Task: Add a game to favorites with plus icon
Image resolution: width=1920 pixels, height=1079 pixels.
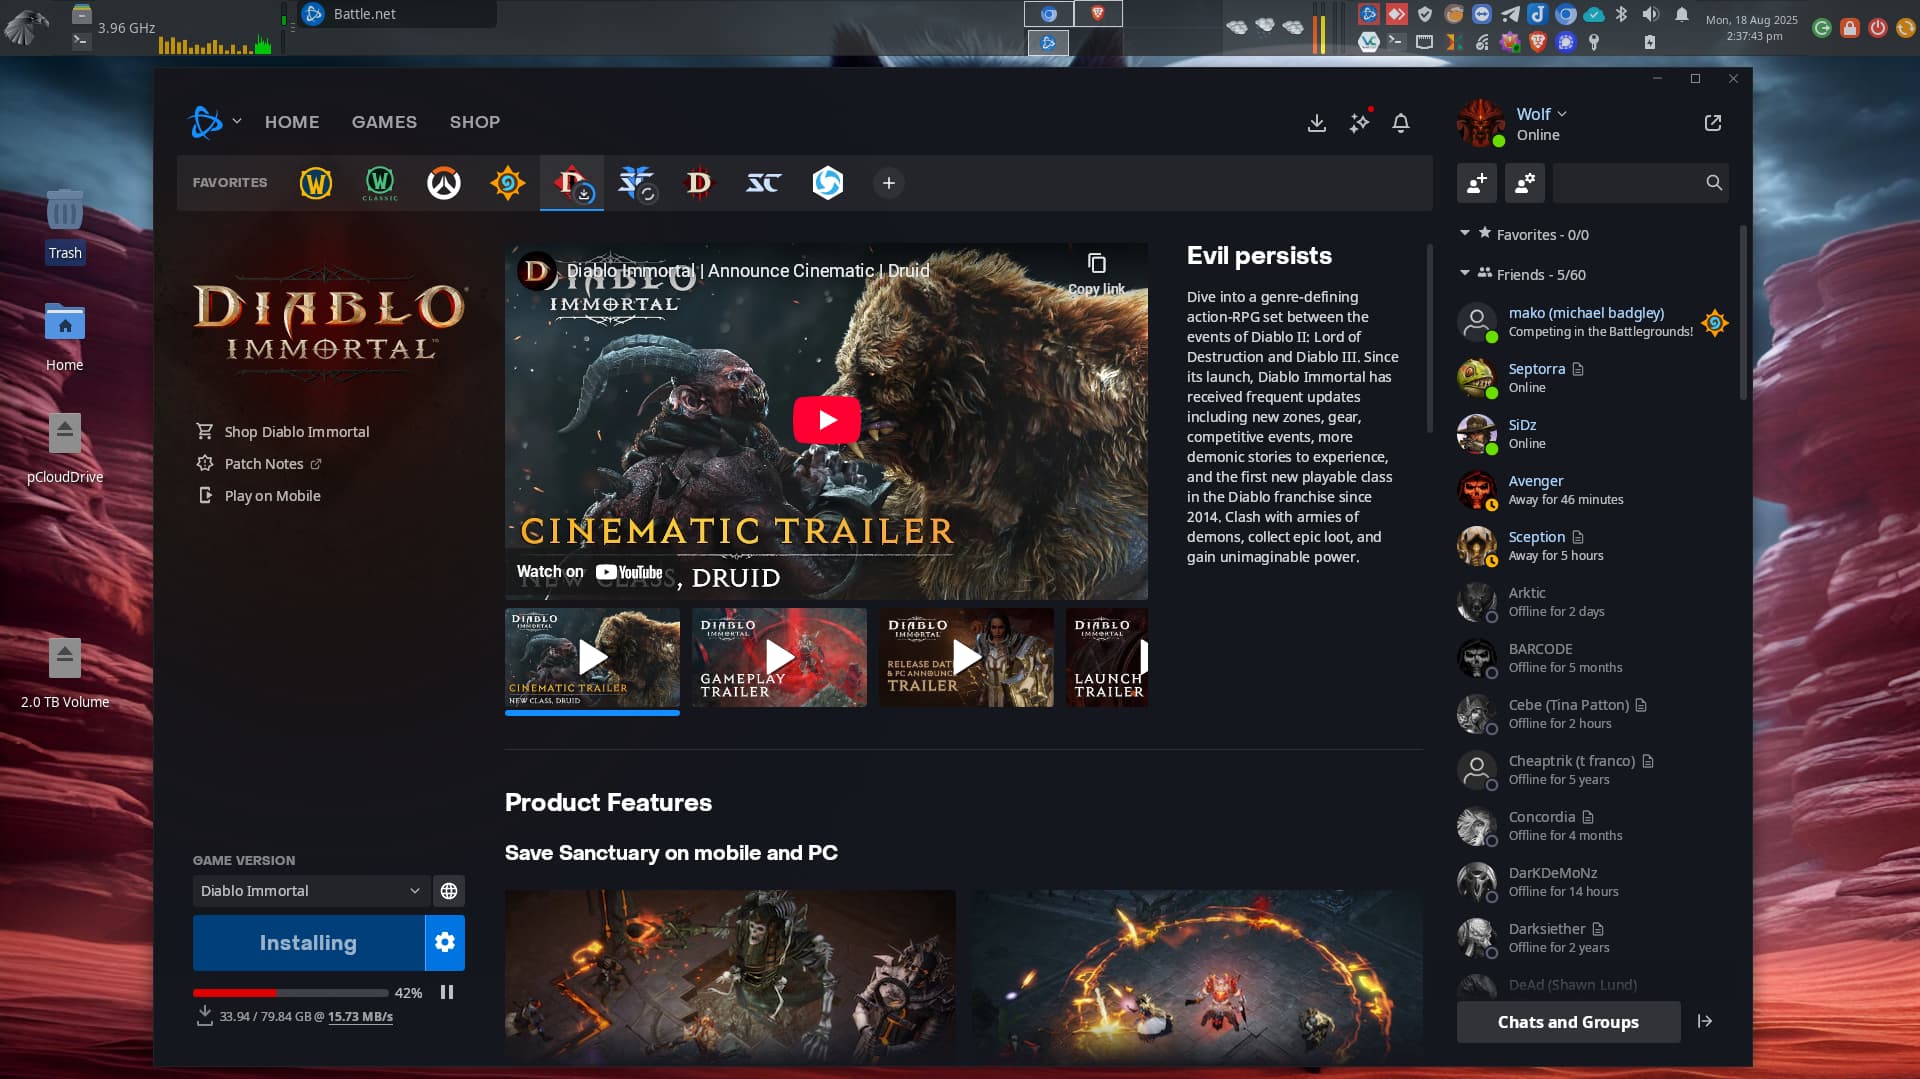Action: (889, 183)
